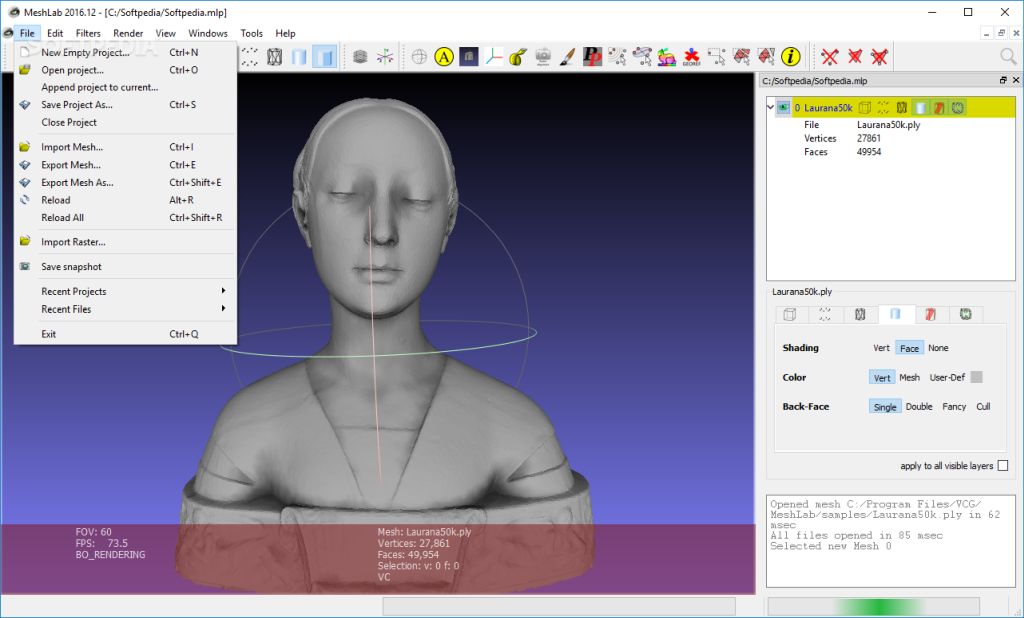Open the Filters menu in menu bar
Screen dimensions: 1024x618
point(88,33)
